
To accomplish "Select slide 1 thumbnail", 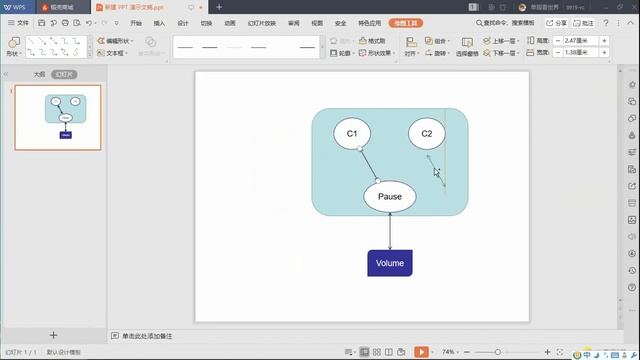I will [x=58, y=118].
